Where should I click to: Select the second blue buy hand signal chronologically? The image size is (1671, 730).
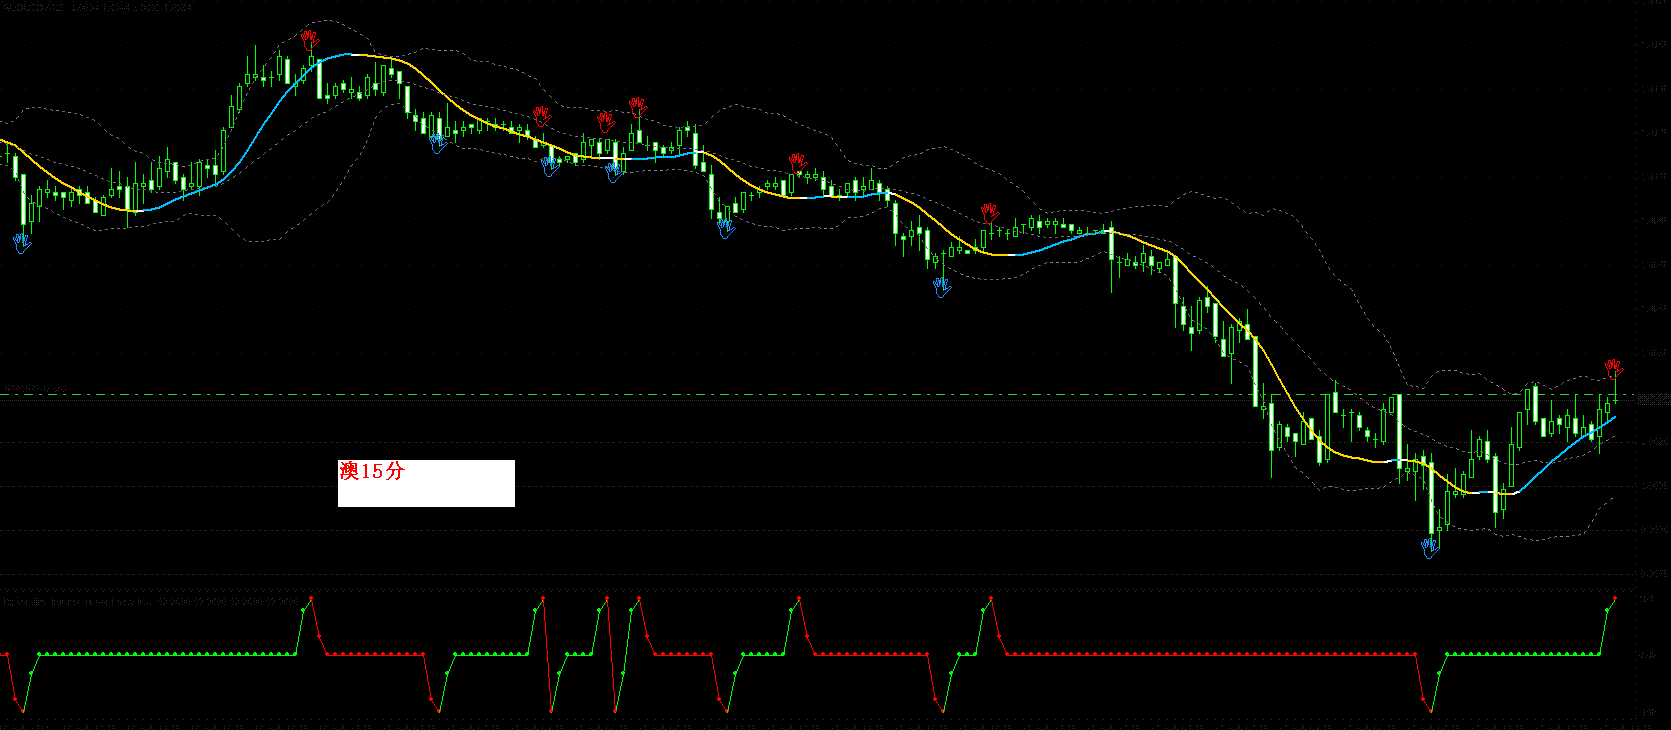[x=438, y=143]
